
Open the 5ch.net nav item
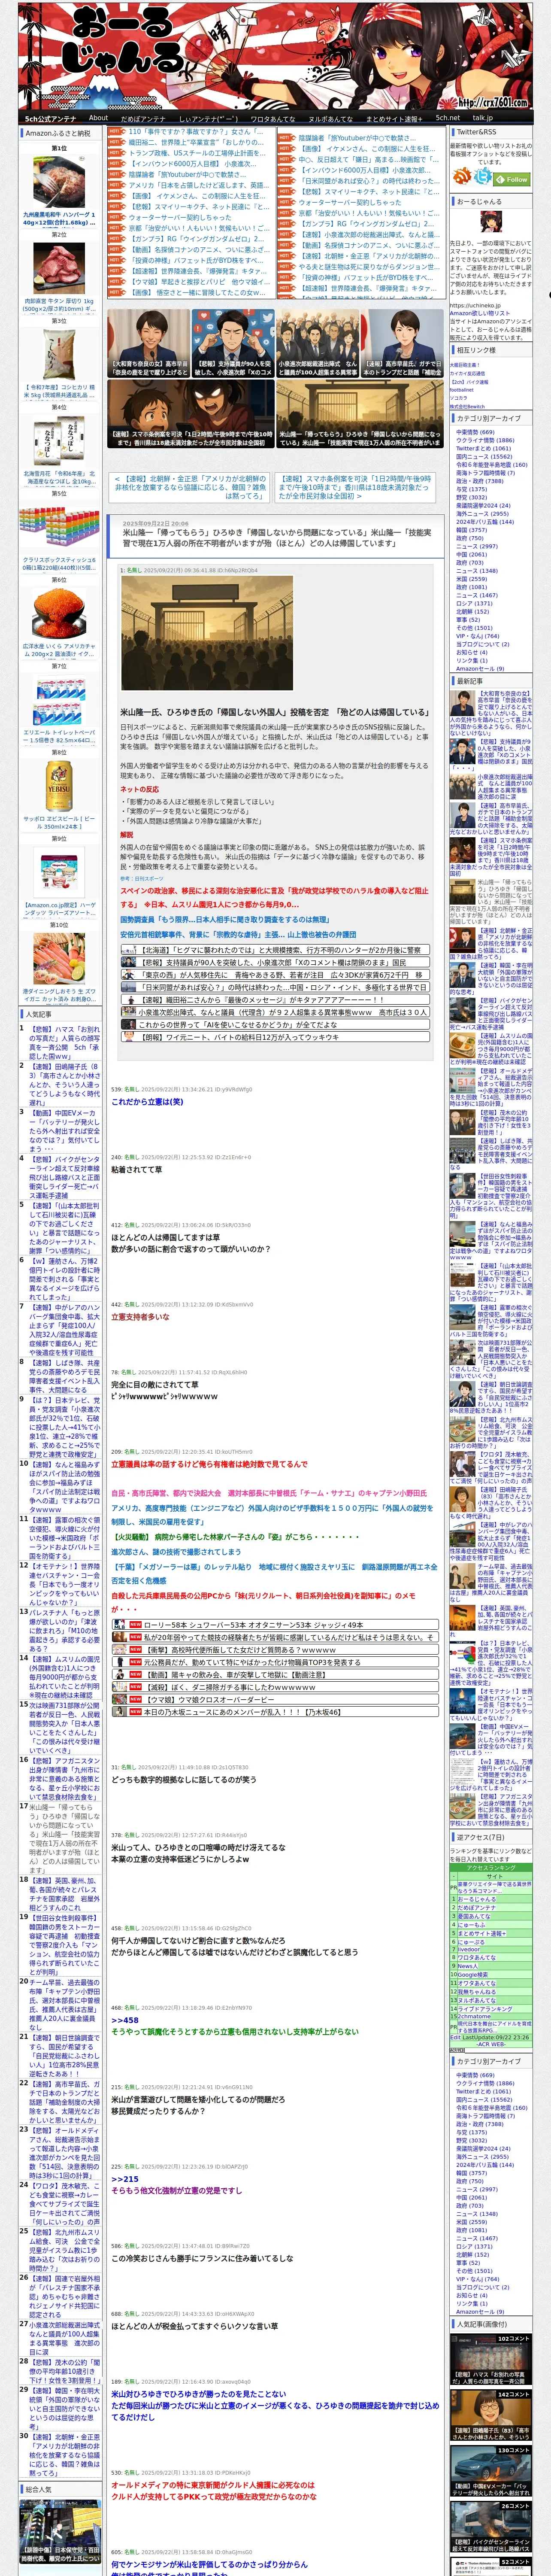(x=447, y=118)
